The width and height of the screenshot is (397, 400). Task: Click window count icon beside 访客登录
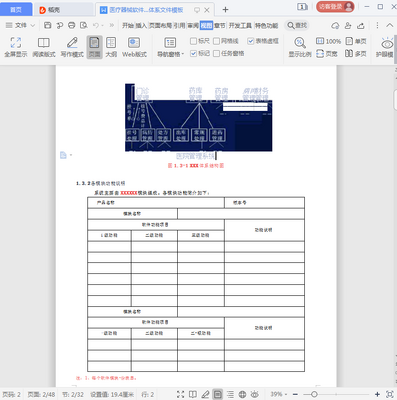pos(302,7)
